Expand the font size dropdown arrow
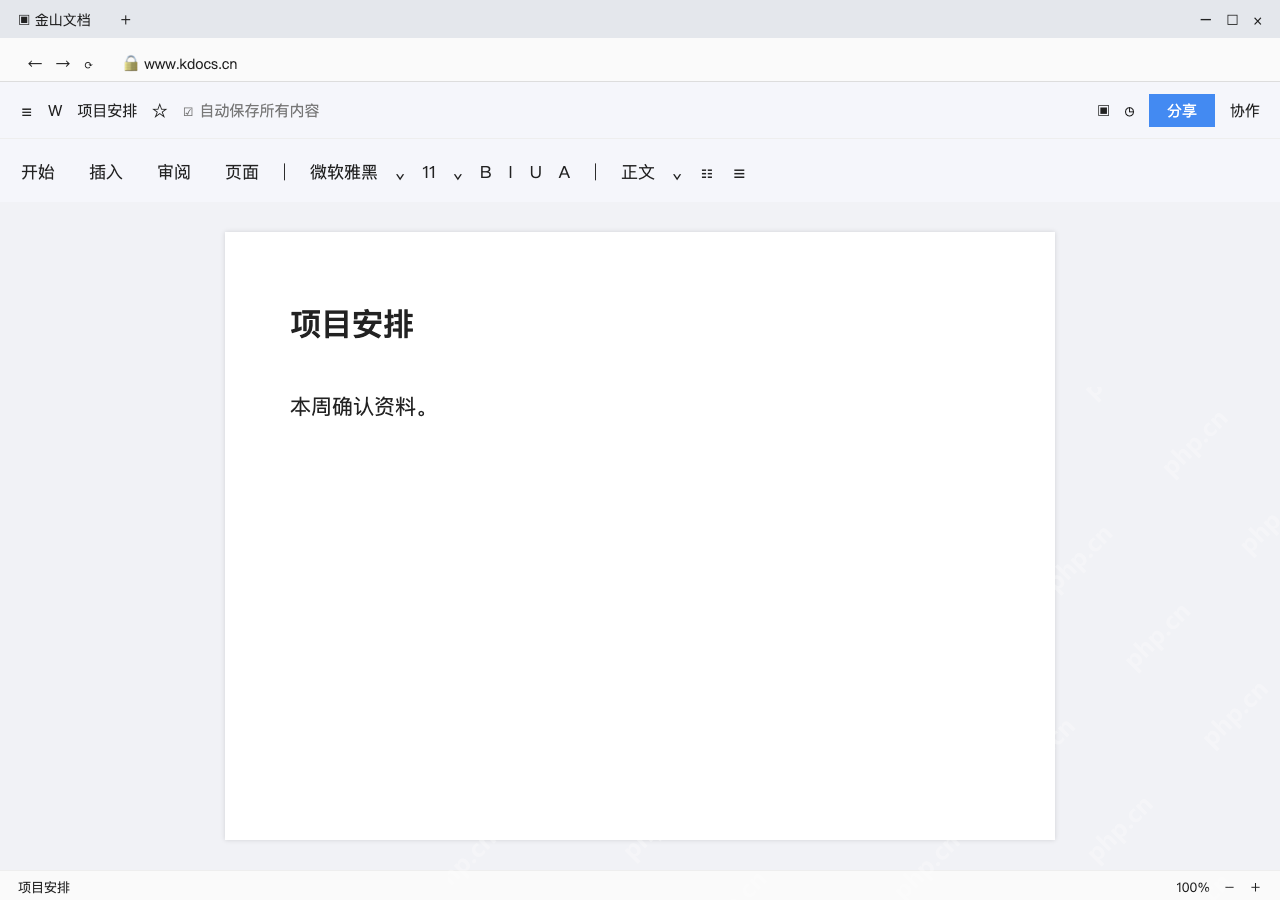The width and height of the screenshot is (1280, 900). 458,175
